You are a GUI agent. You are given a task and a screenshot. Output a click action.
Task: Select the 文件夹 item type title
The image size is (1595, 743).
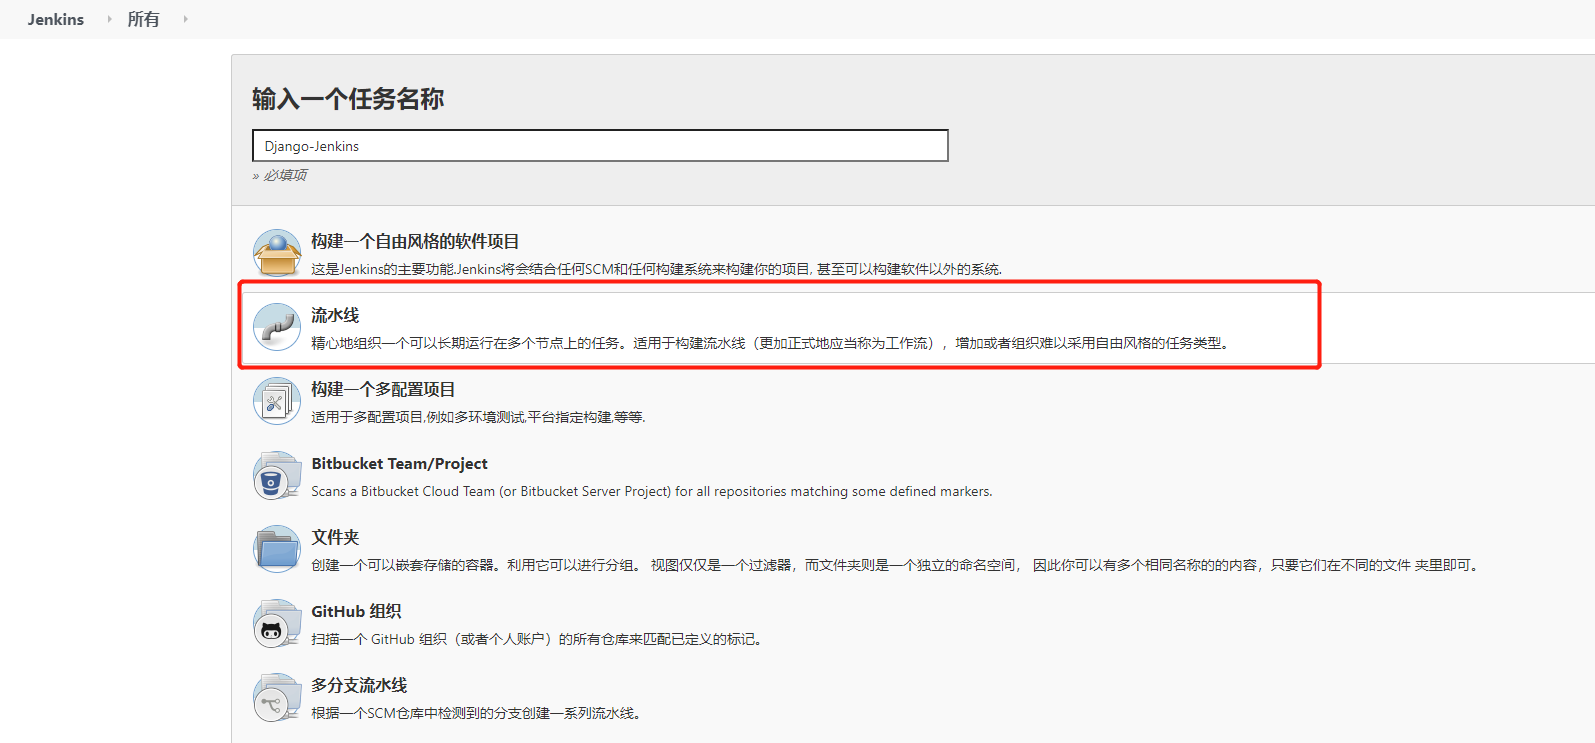coord(335,537)
